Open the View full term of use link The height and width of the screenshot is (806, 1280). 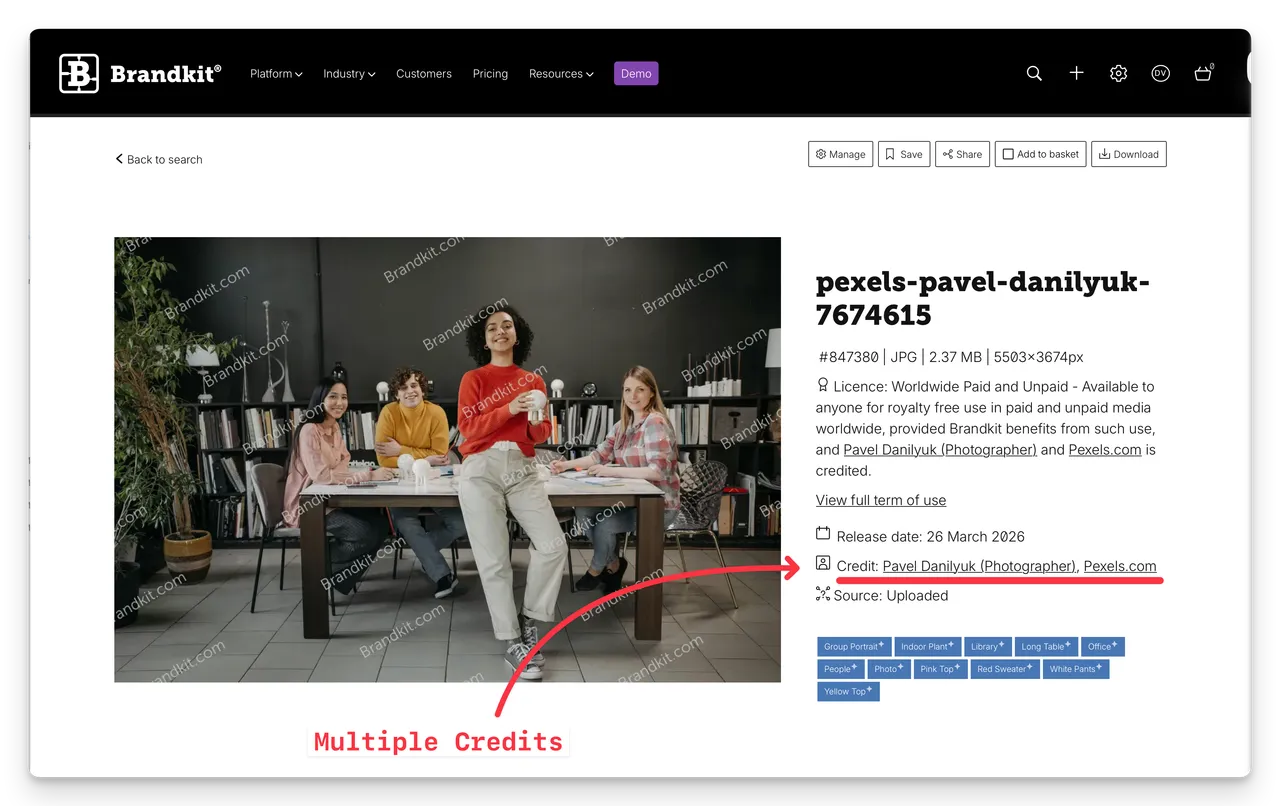(880, 500)
